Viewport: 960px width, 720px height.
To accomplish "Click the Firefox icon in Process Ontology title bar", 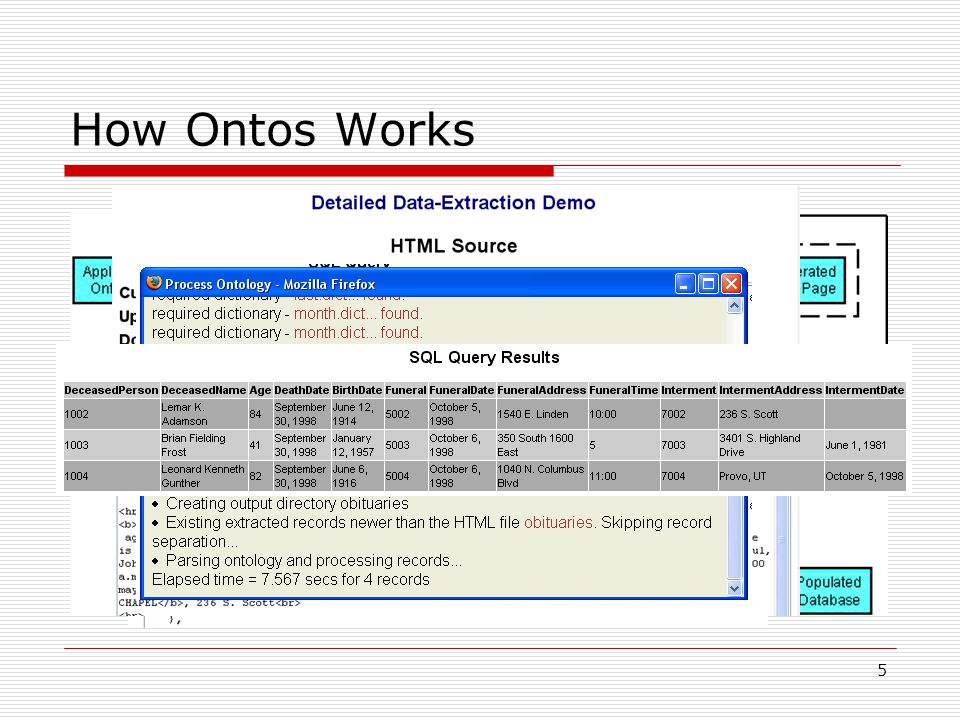I will click(154, 283).
